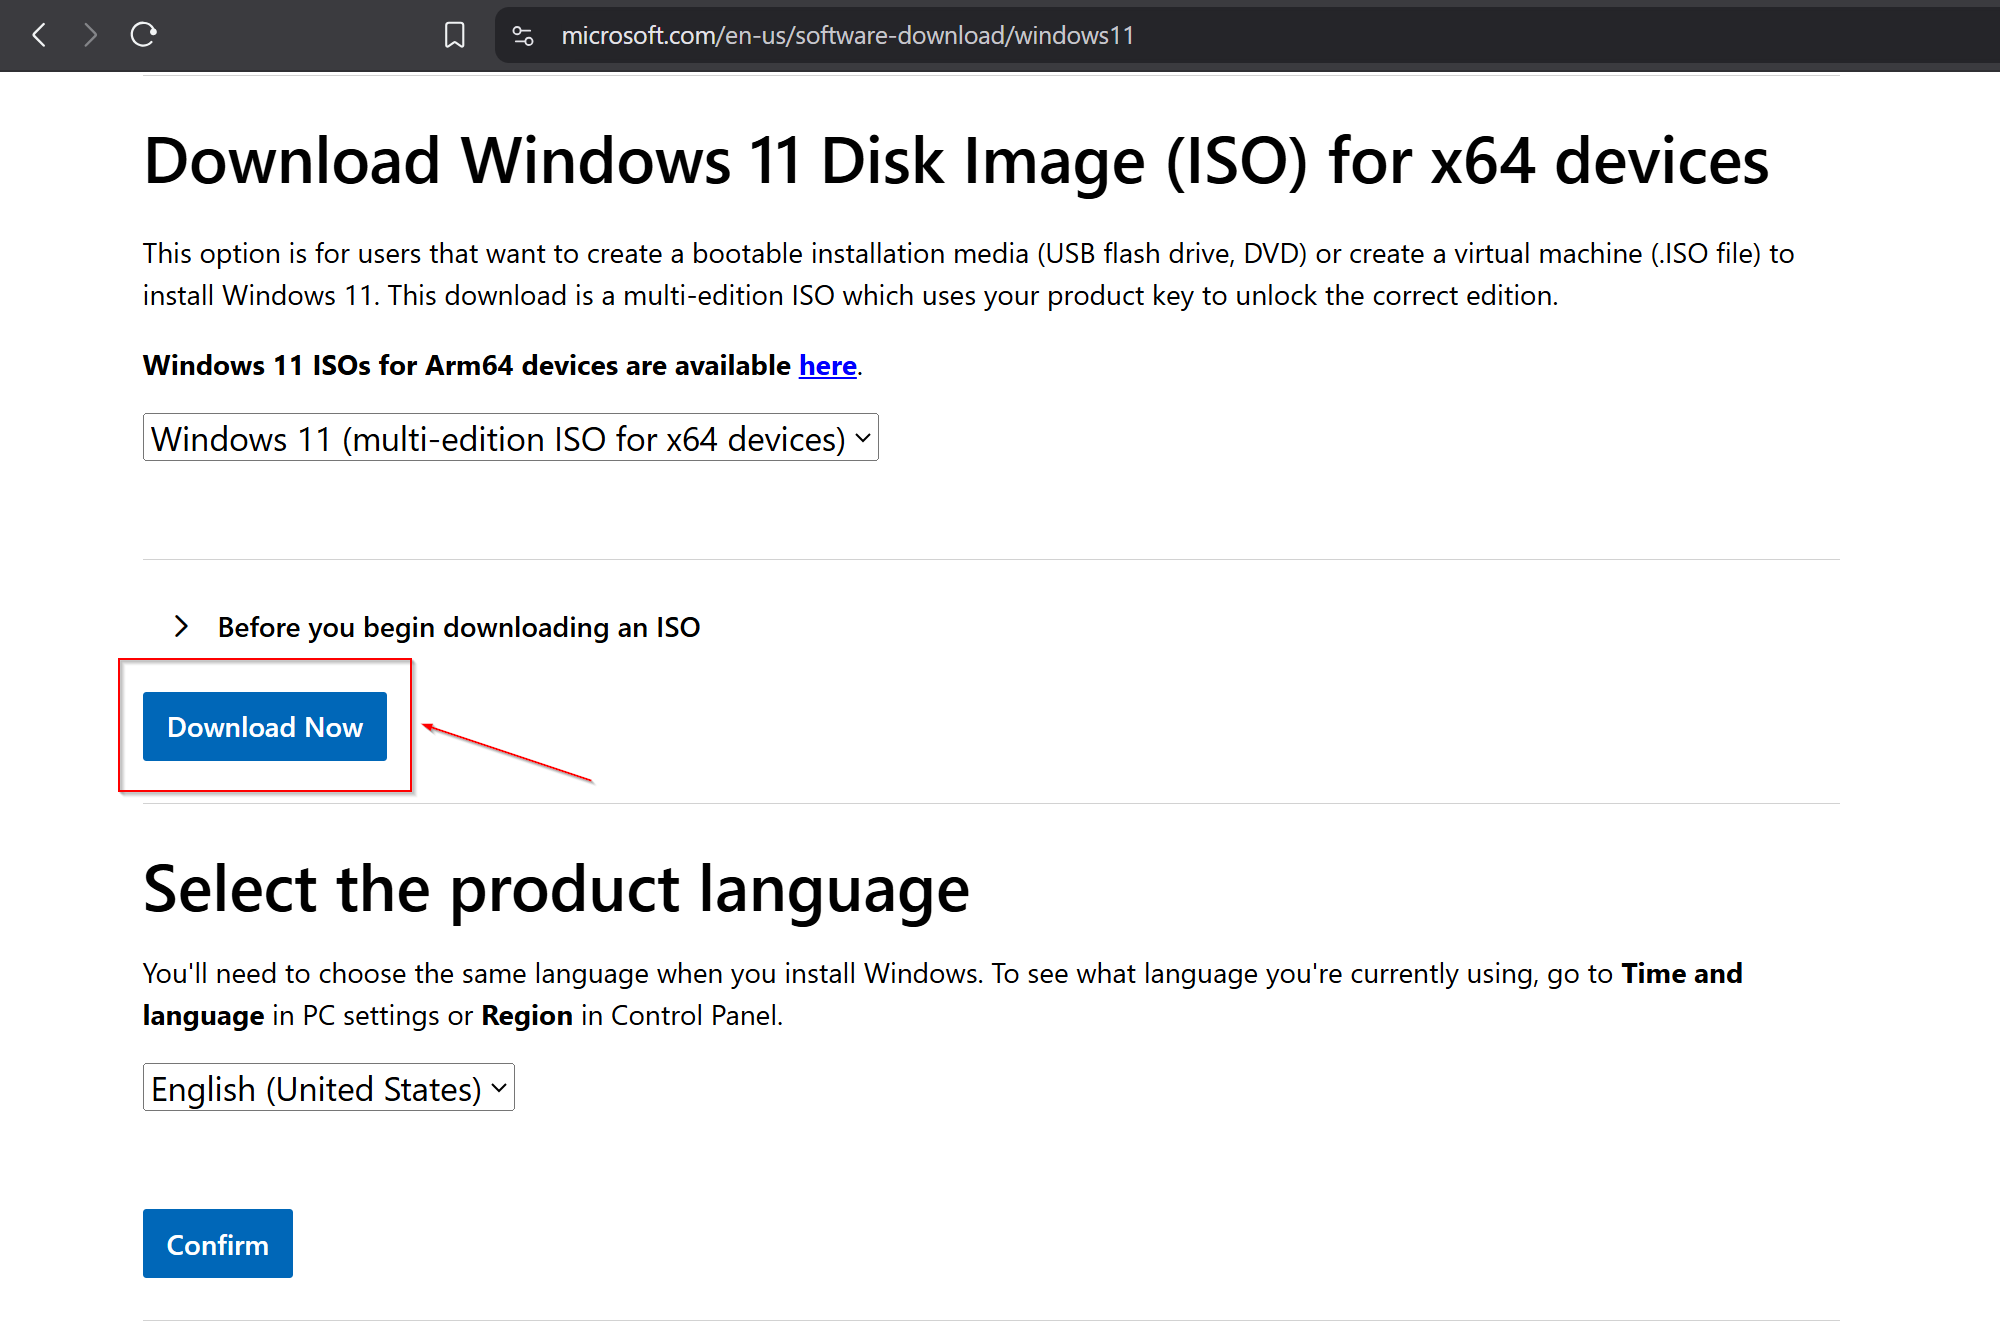Screen dimensions: 2000x1323
Task: Click the Download Now button
Action: 265,727
